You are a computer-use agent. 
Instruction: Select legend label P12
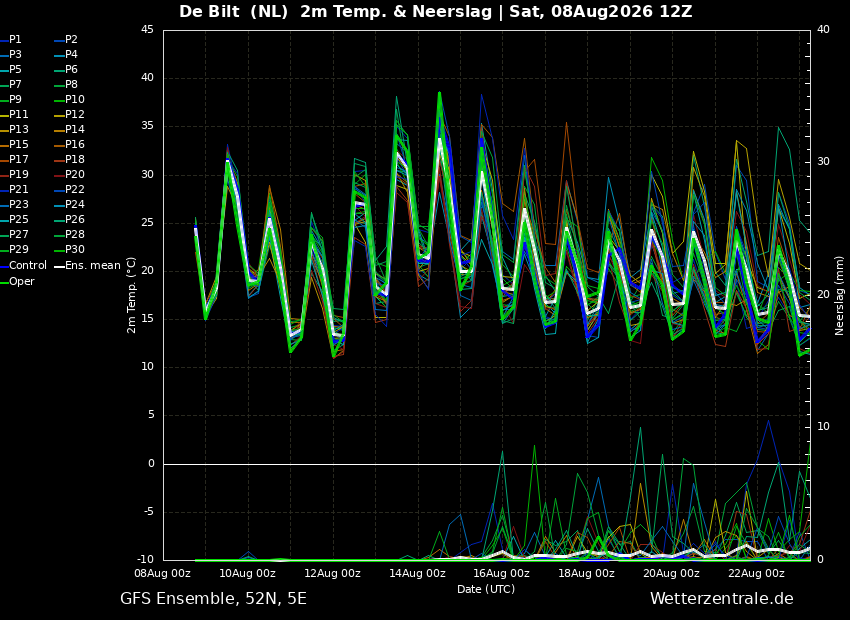(69, 114)
